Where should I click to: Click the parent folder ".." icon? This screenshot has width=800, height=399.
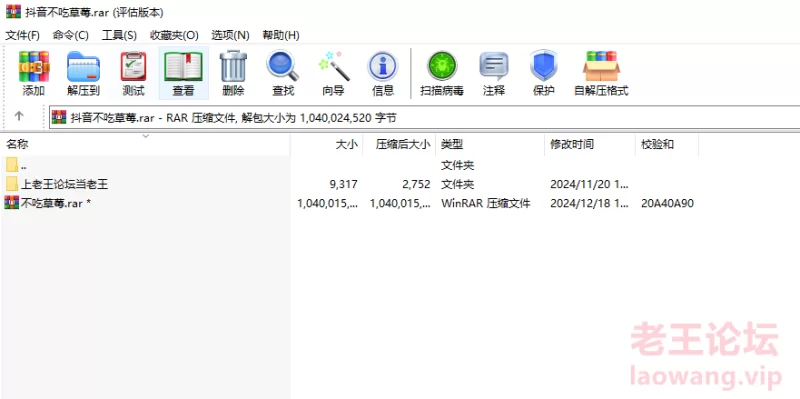coord(12,165)
